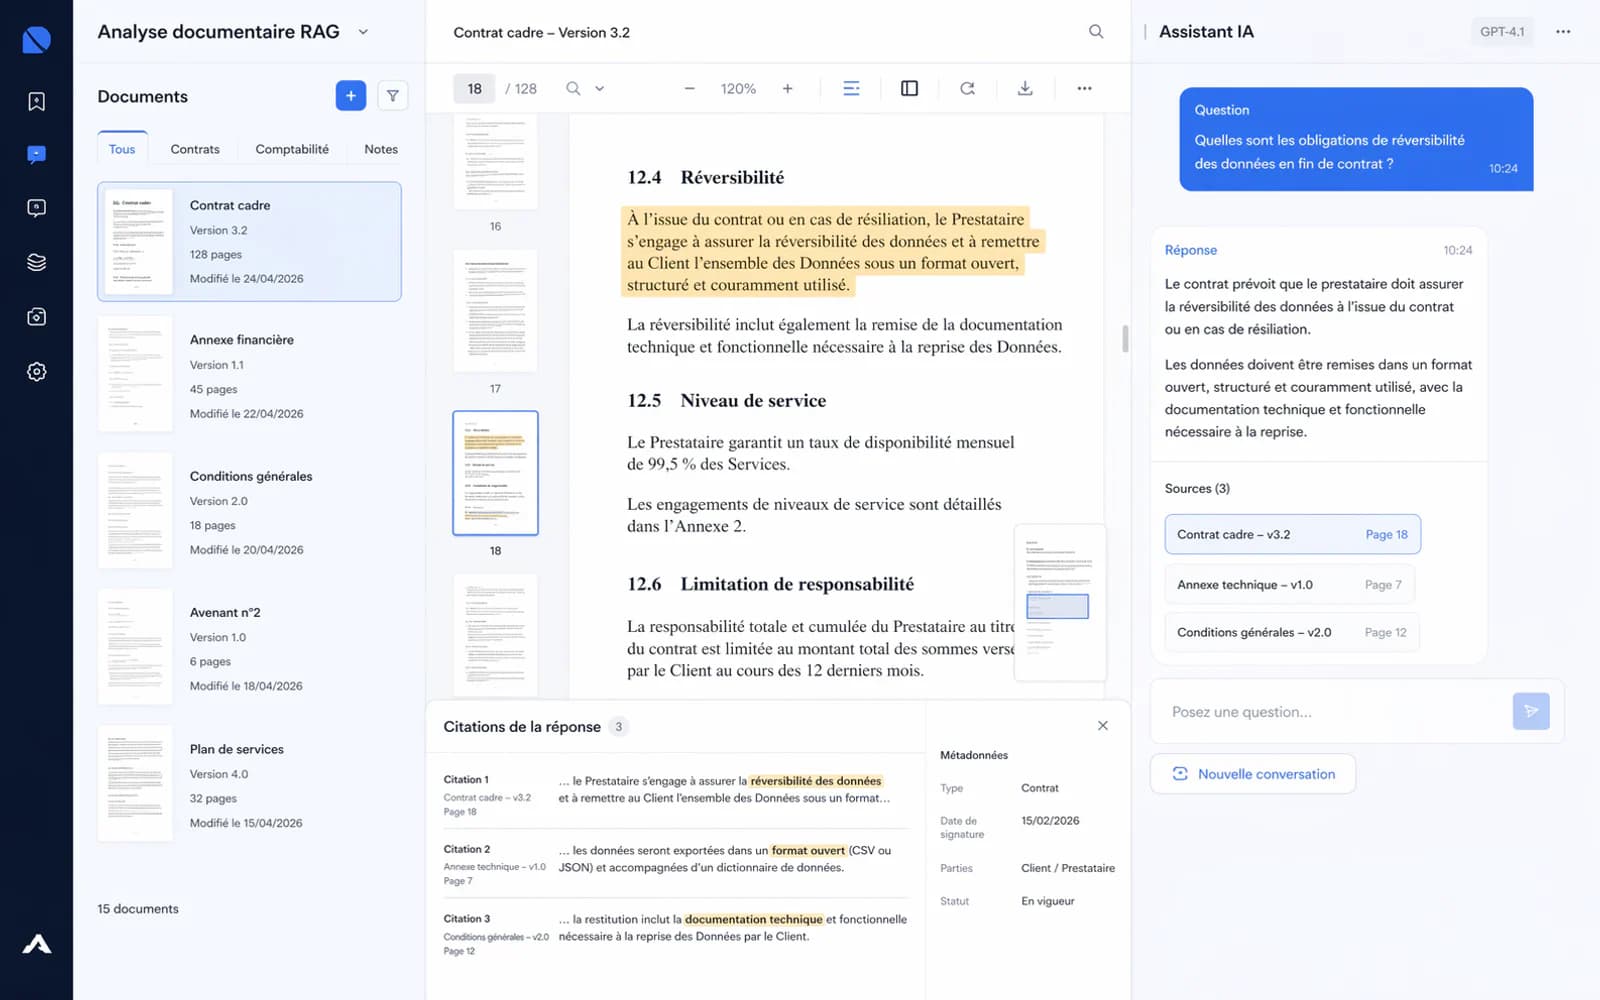The height and width of the screenshot is (1000, 1600).
Task: Expand the search options chevron in toolbar
Action: (600, 88)
